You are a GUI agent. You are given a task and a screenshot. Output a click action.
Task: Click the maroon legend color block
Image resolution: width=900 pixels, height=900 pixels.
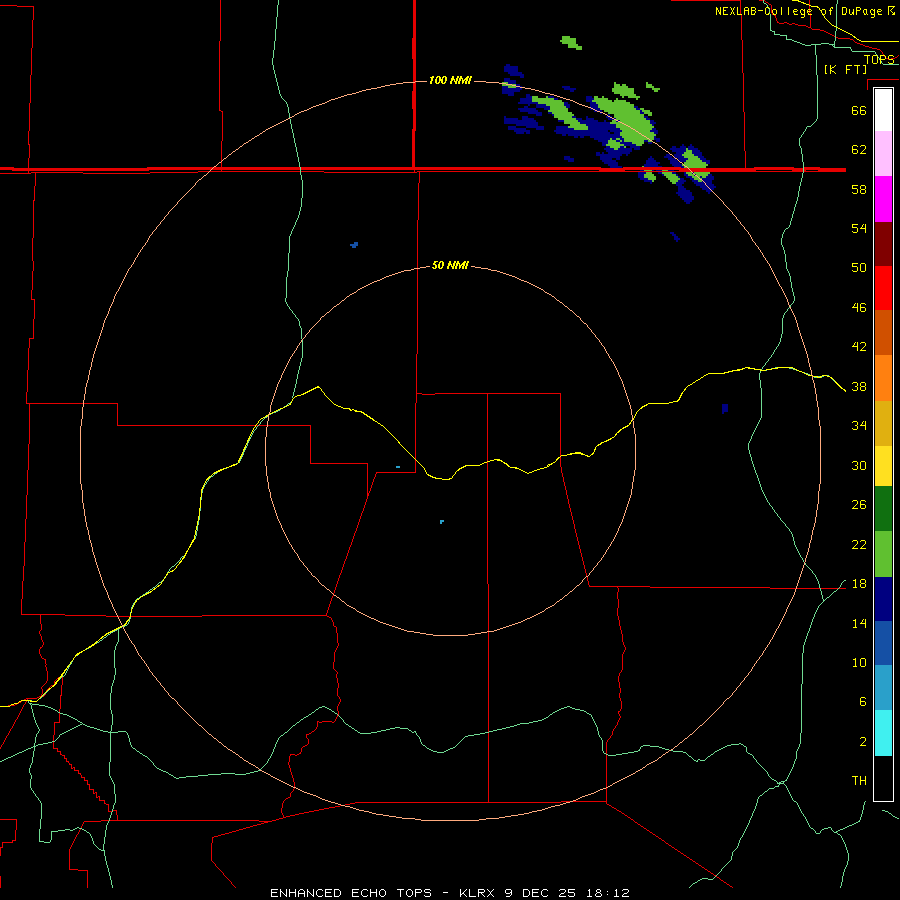[x=883, y=244]
